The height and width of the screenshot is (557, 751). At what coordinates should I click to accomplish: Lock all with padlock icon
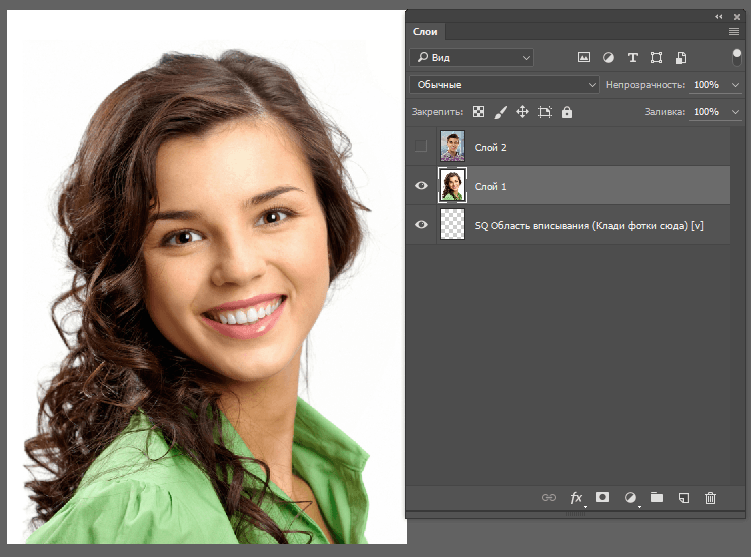click(x=567, y=112)
